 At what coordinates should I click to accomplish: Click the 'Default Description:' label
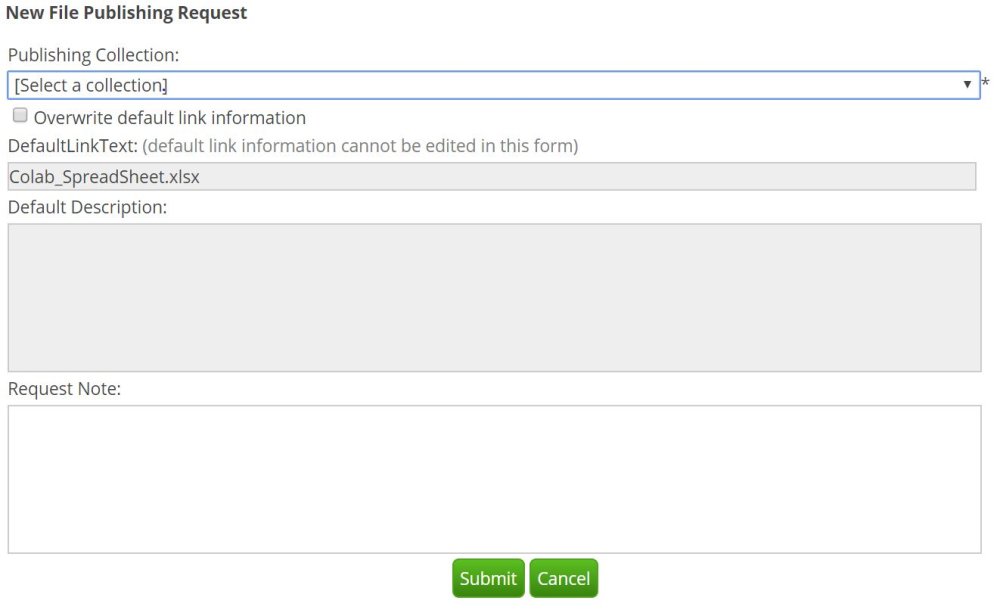point(87,207)
